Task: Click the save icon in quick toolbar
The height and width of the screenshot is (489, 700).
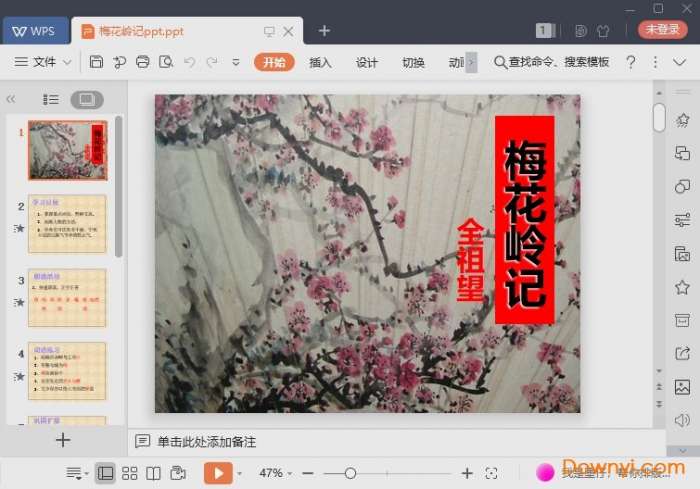Action: pos(96,62)
